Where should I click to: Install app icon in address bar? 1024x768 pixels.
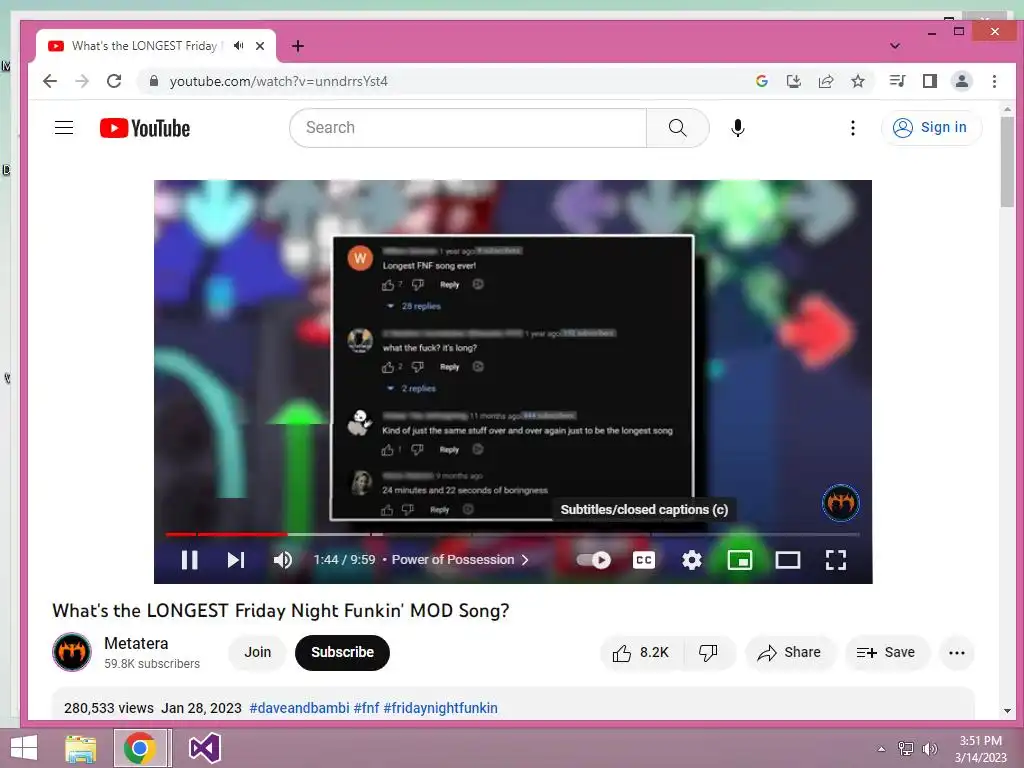click(793, 81)
